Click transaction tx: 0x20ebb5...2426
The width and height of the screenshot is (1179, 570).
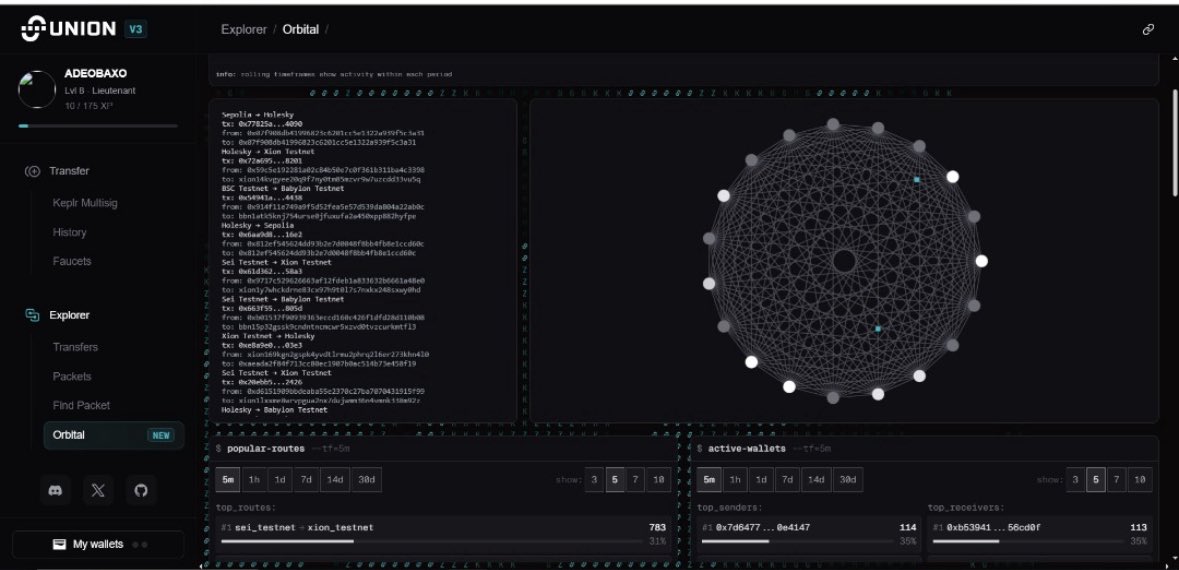click(x=262, y=382)
